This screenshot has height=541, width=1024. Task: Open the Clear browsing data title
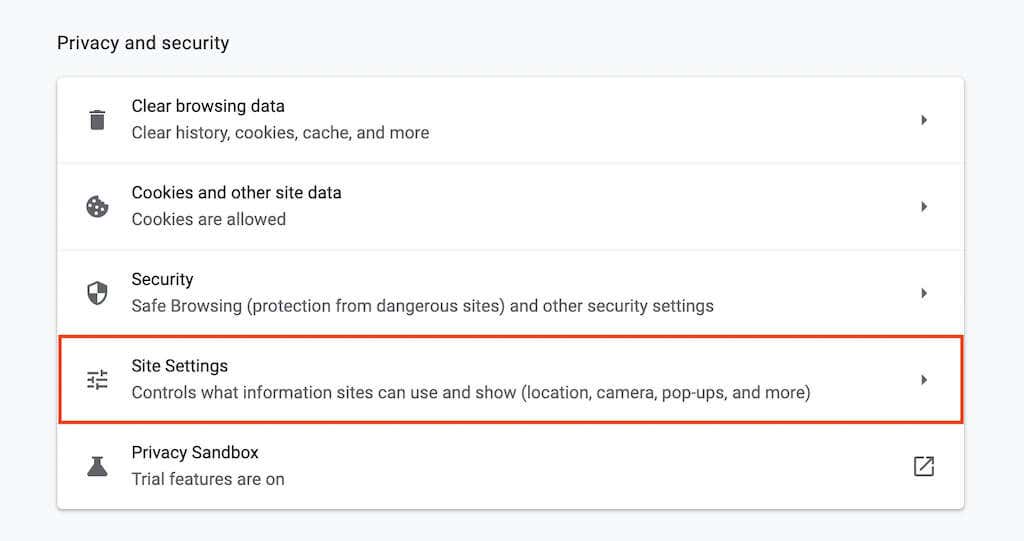coord(208,106)
